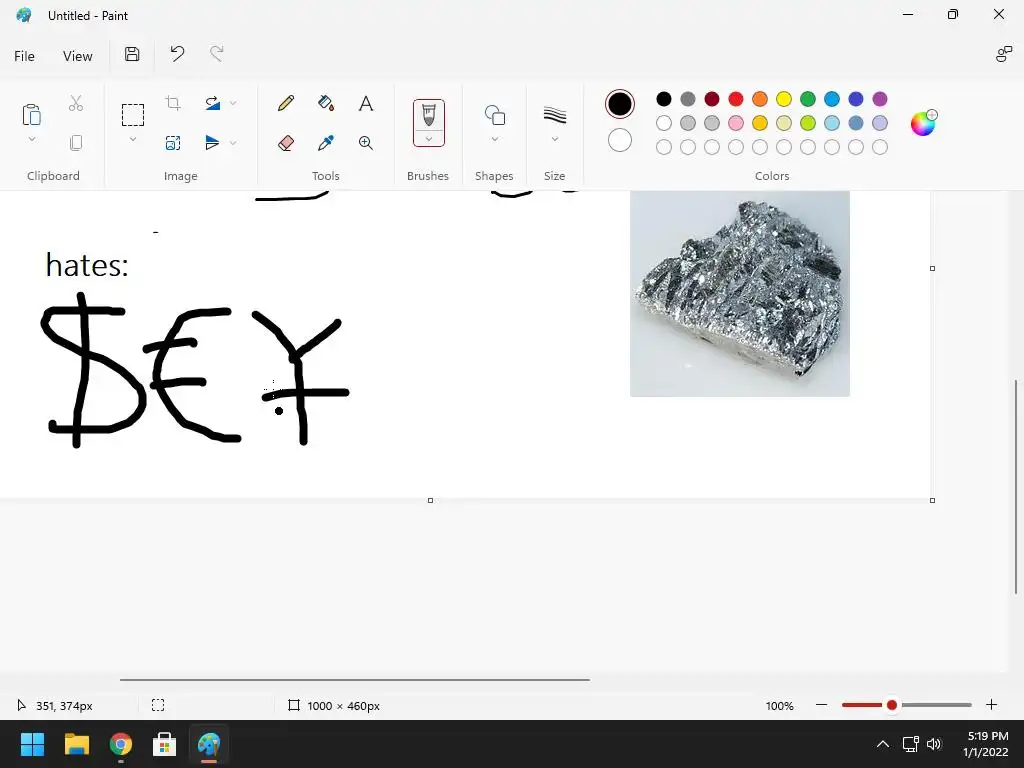Pick the purple color swatch
Image resolution: width=1024 pixels, height=768 pixels.
(880, 99)
